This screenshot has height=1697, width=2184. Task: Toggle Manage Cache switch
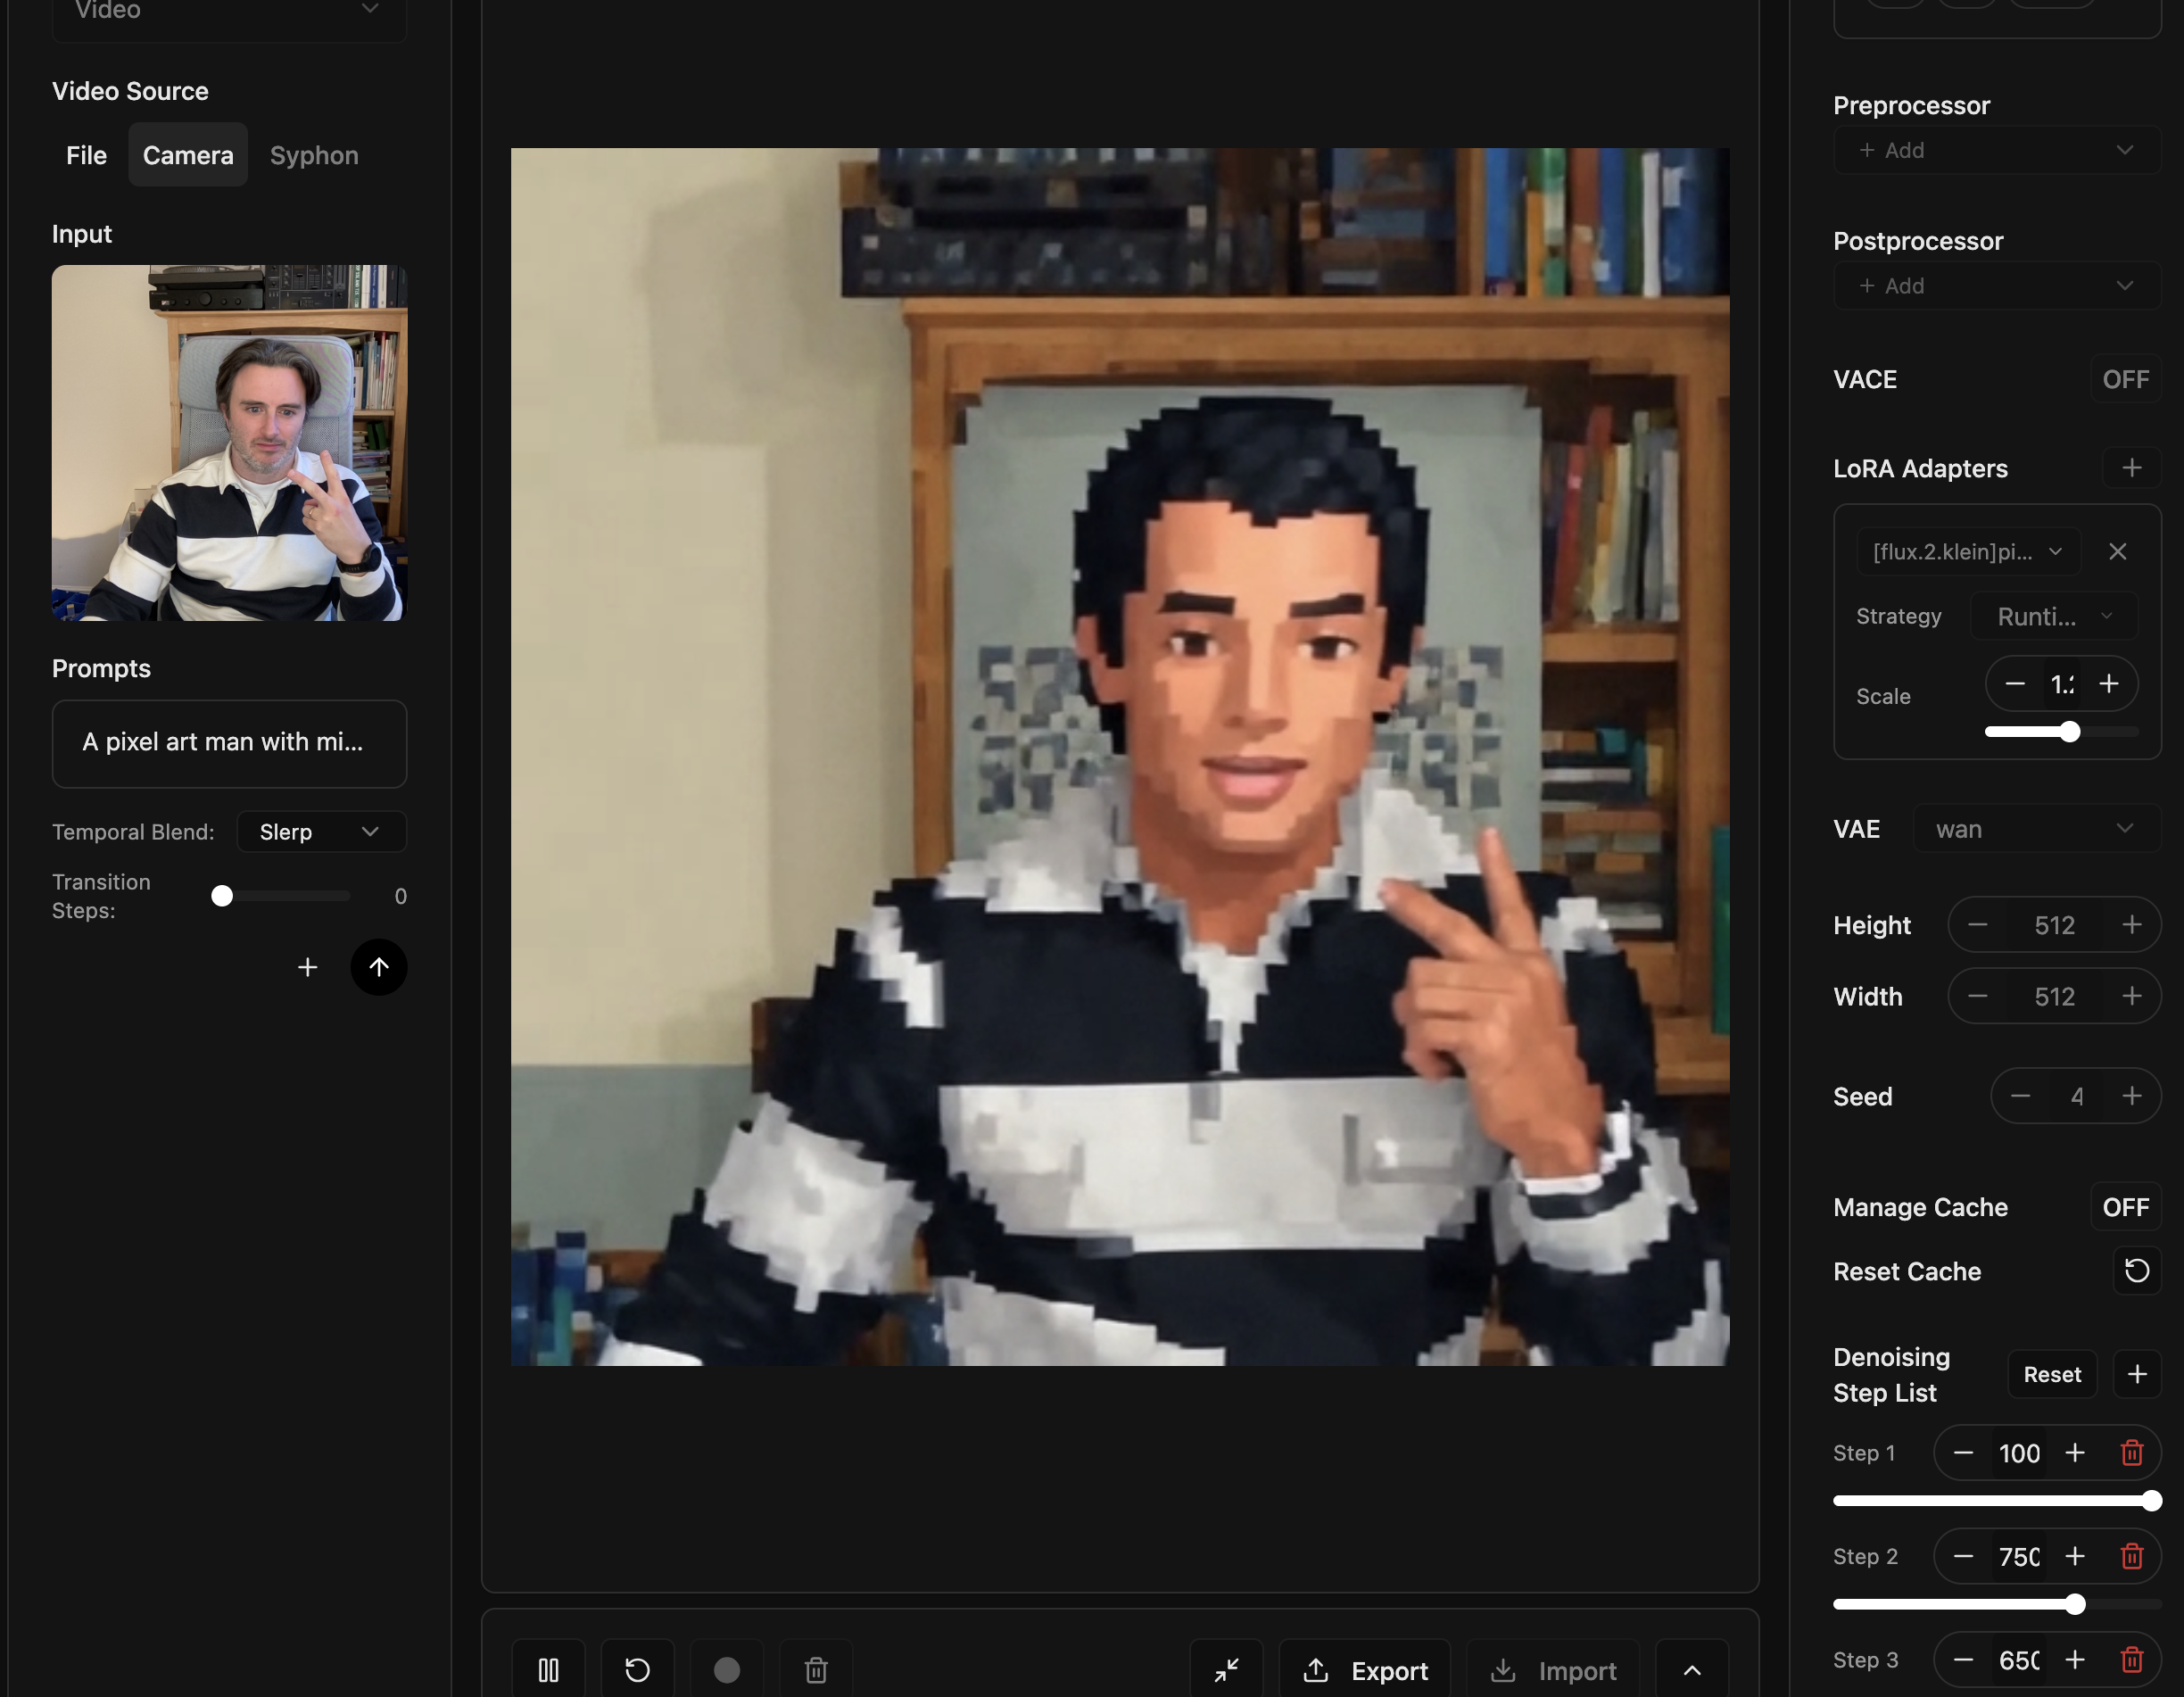(x=2124, y=1206)
